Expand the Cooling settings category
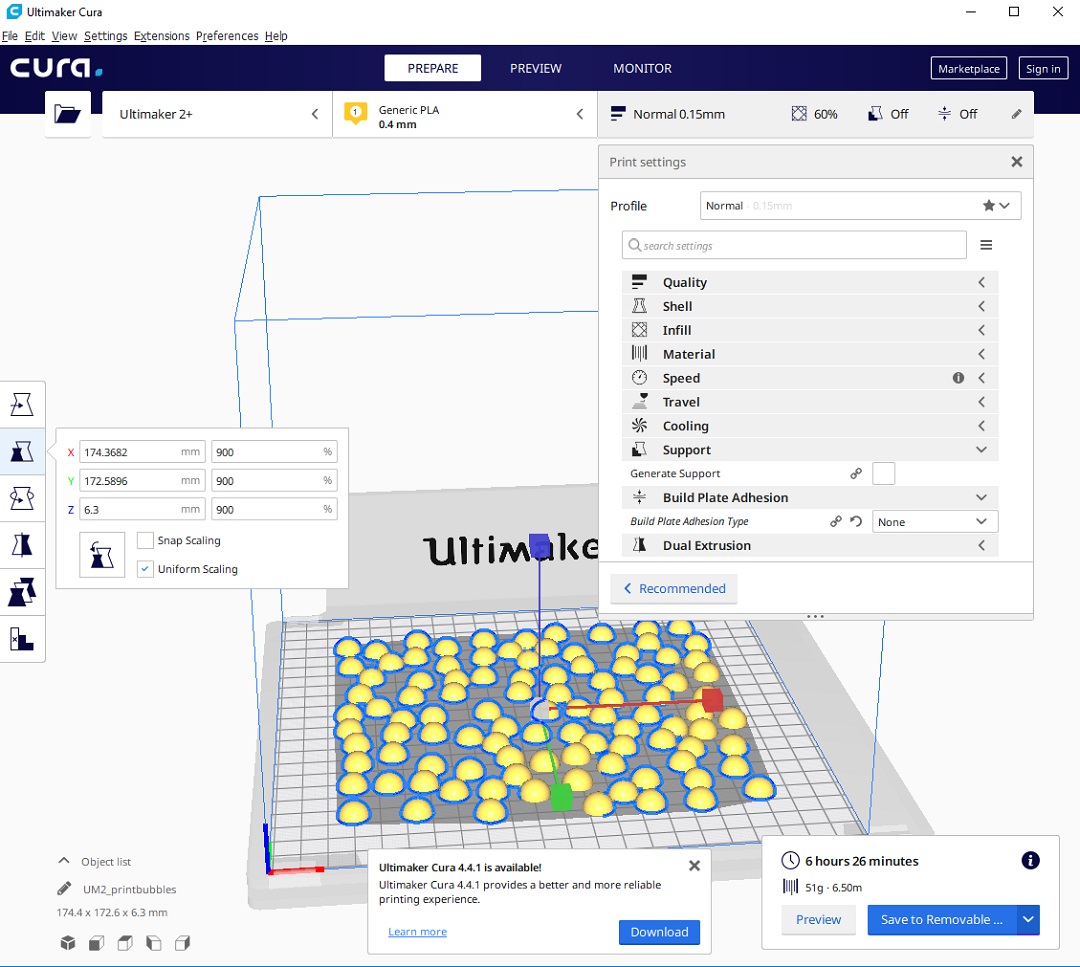The height and width of the screenshot is (967, 1080). click(810, 426)
